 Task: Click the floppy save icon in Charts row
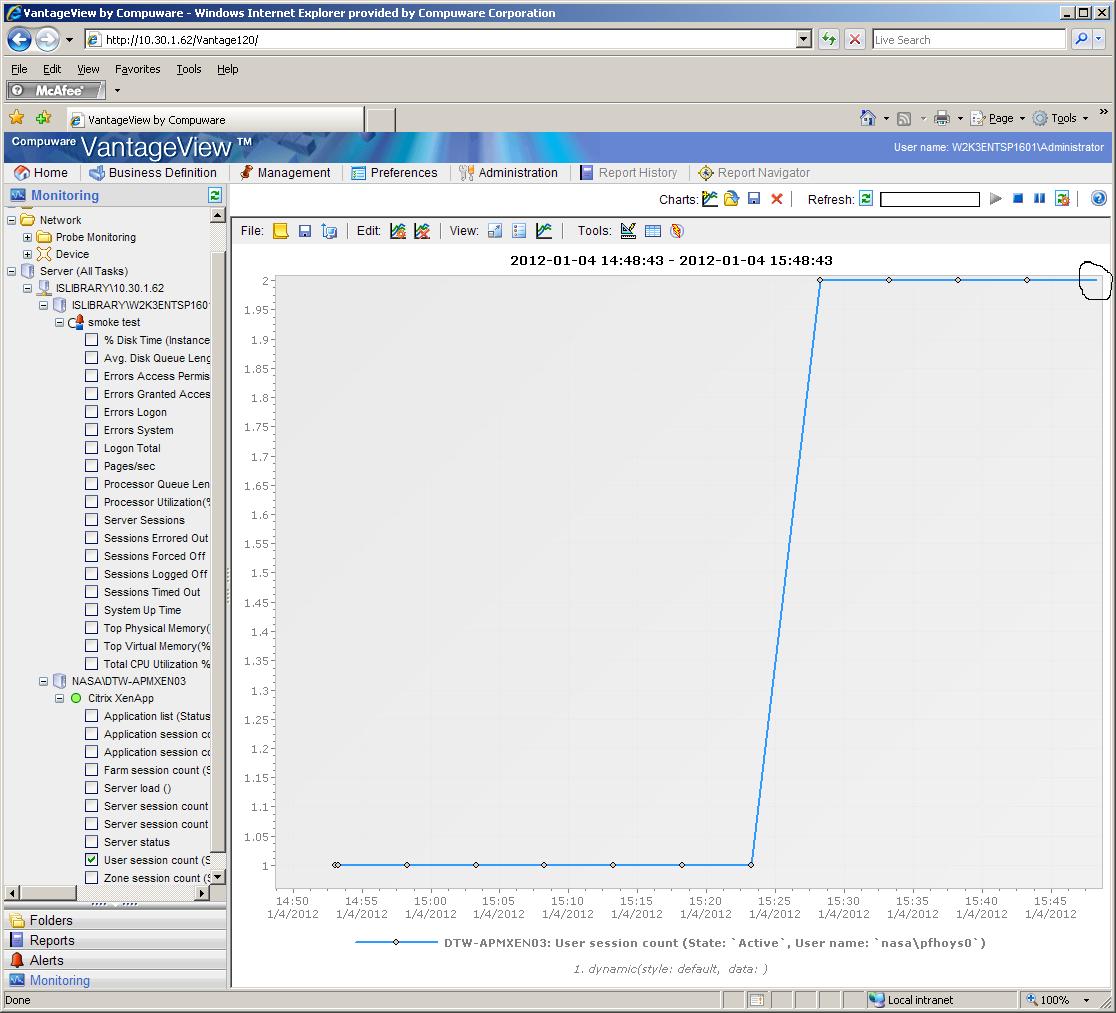tap(754, 199)
